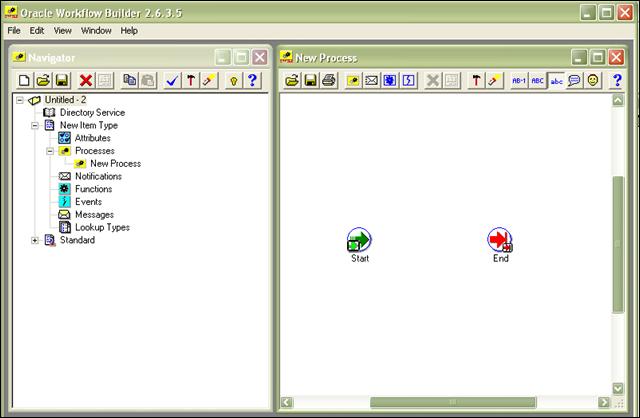Viewport: 640px width, 418px height.
Task: Collapse the New Item Type node
Action: click(x=35, y=125)
